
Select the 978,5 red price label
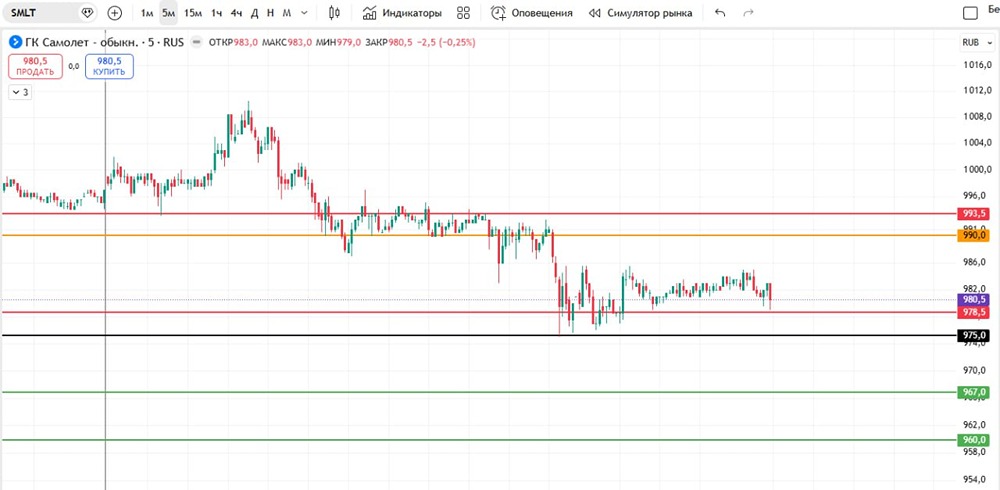pyautogui.click(x=974, y=312)
